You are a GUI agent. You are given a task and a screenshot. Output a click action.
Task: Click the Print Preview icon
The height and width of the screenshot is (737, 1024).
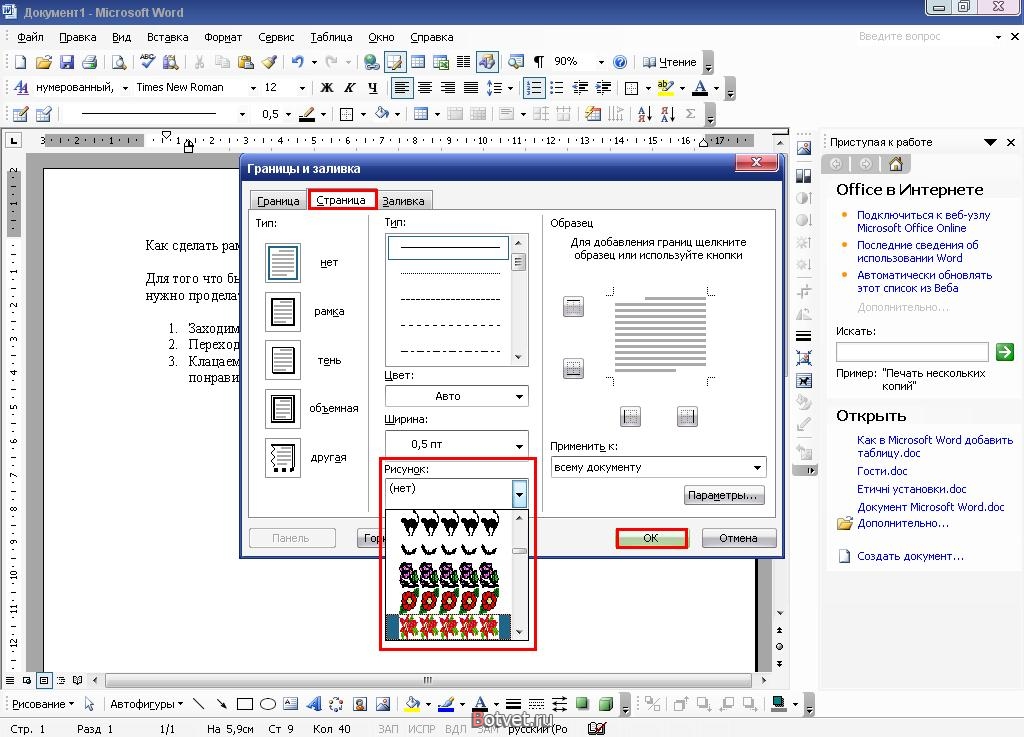[x=119, y=62]
